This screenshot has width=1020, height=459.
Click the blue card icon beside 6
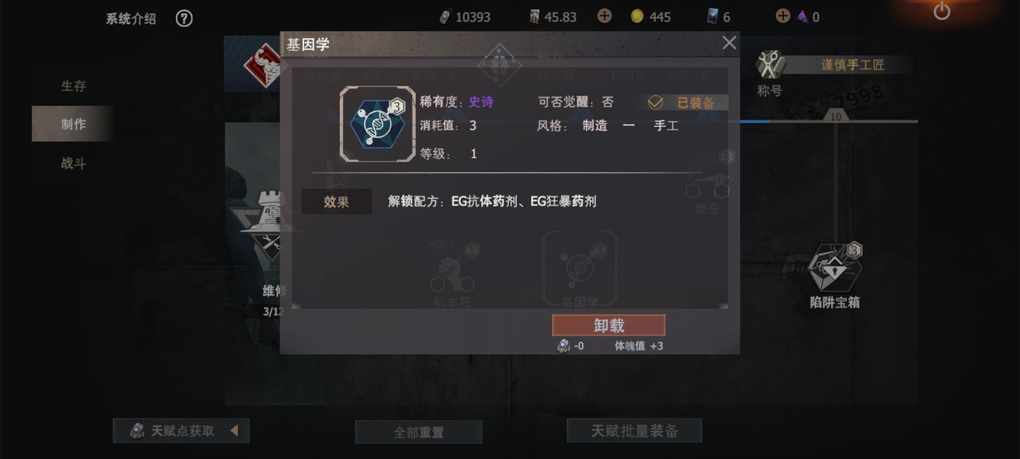(x=712, y=16)
